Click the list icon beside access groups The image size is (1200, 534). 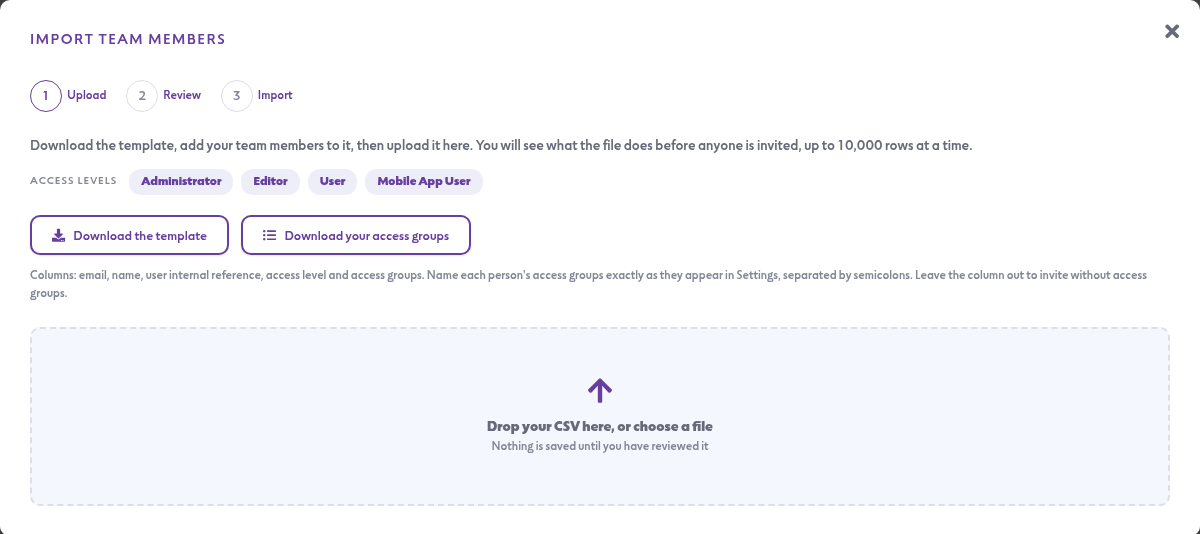coord(270,236)
